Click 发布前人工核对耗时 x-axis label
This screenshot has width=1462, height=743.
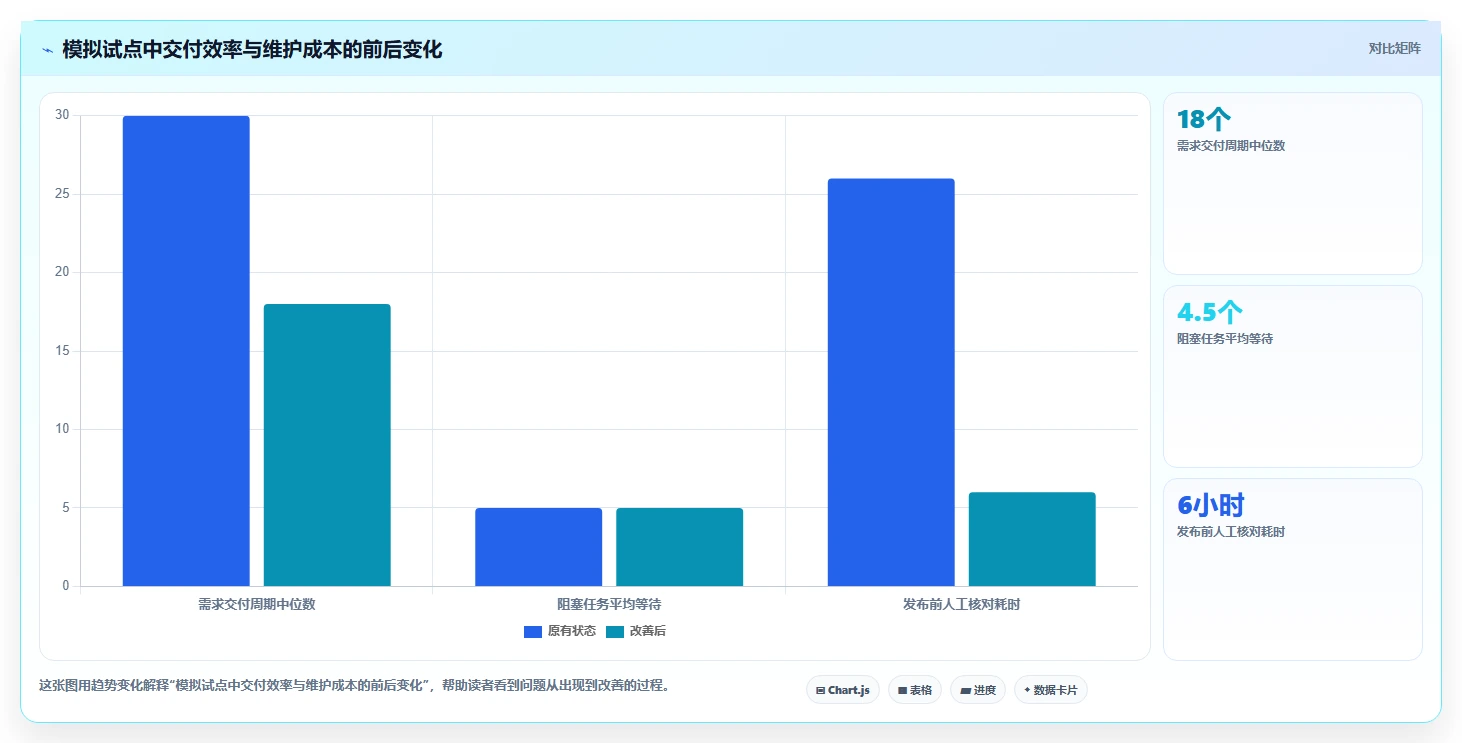click(x=962, y=604)
